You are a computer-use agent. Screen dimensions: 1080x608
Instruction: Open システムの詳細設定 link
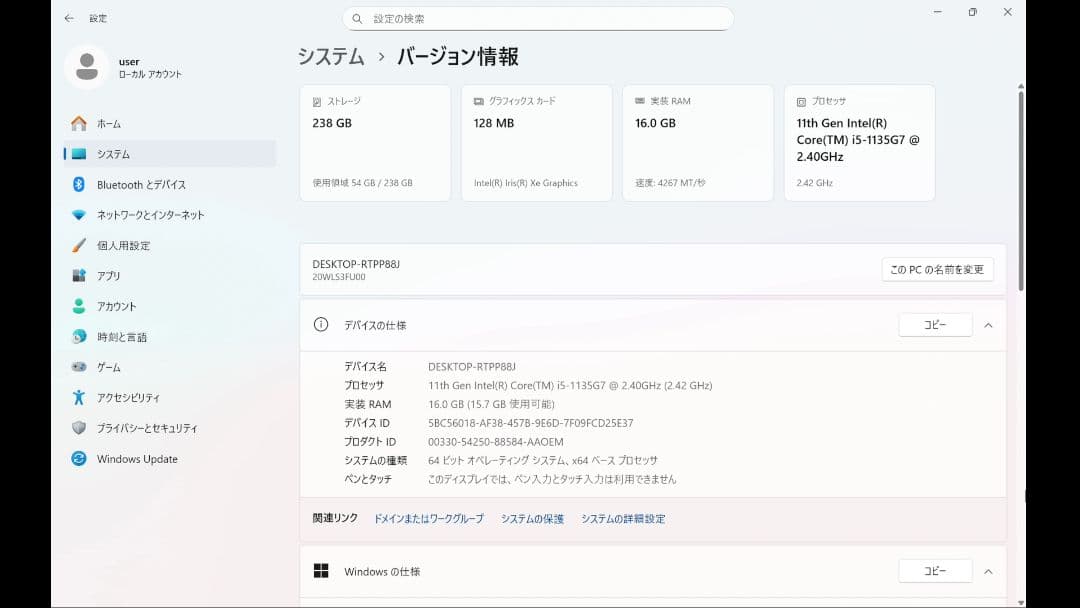(623, 518)
